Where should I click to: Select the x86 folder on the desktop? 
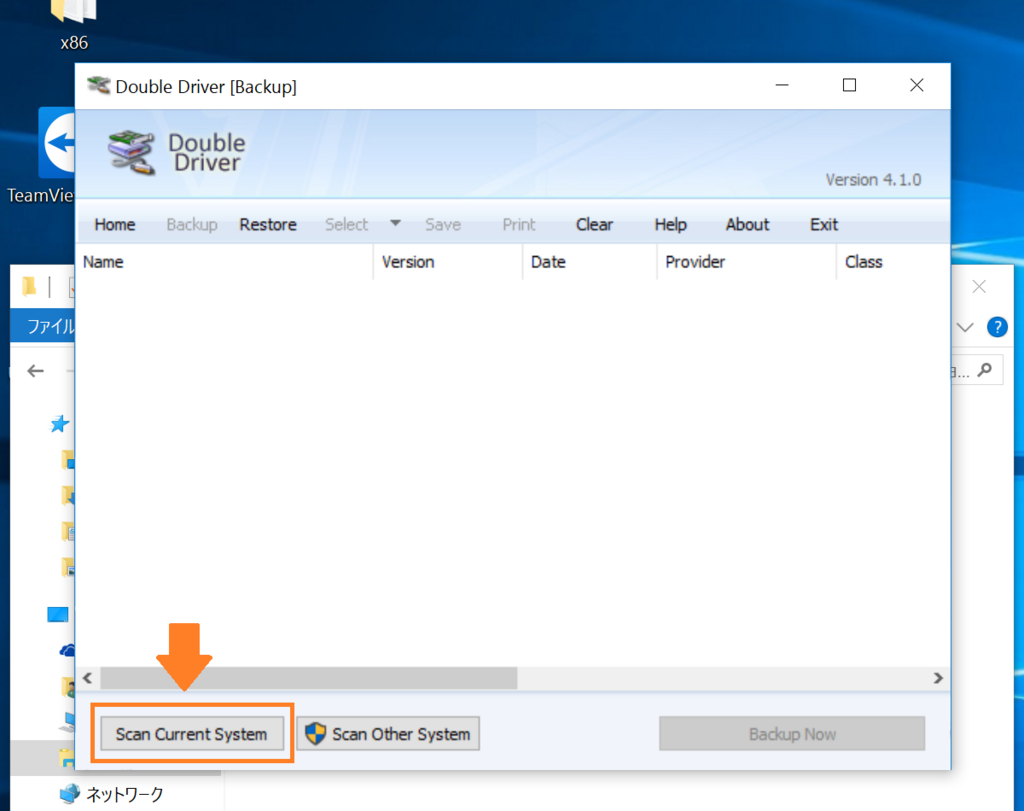(x=74, y=25)
